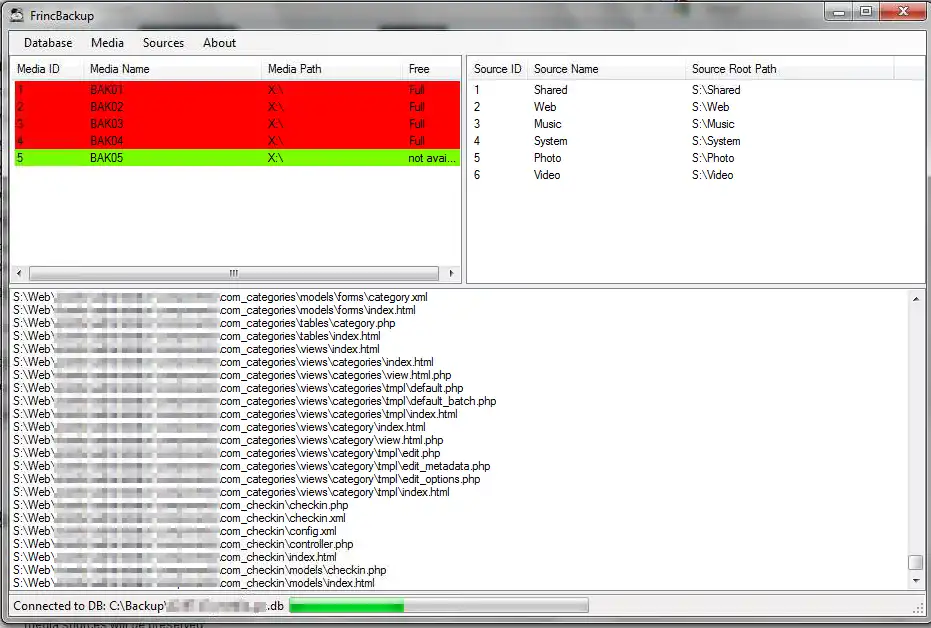Click the window resize grip in status bar
Viewport: 931px width, 628px height.
tap(918, 607)
